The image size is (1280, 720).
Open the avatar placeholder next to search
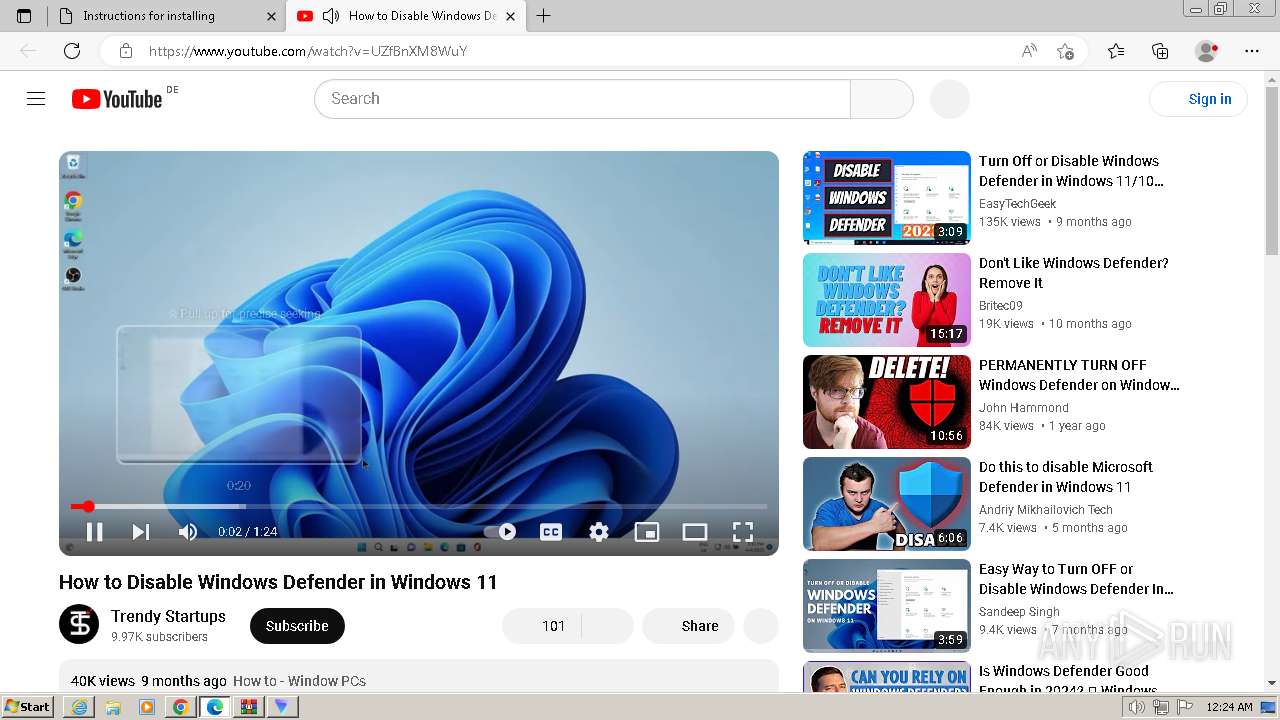pyautogui.click(x=950, y=99)
